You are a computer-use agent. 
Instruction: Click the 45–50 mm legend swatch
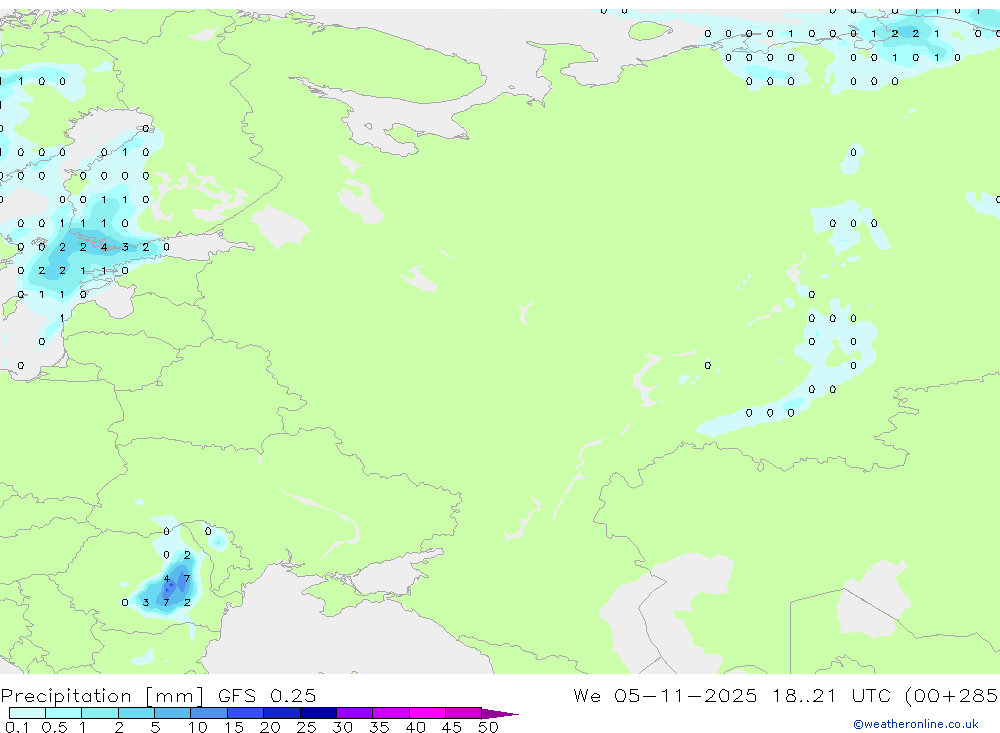(x=464, y=713)
